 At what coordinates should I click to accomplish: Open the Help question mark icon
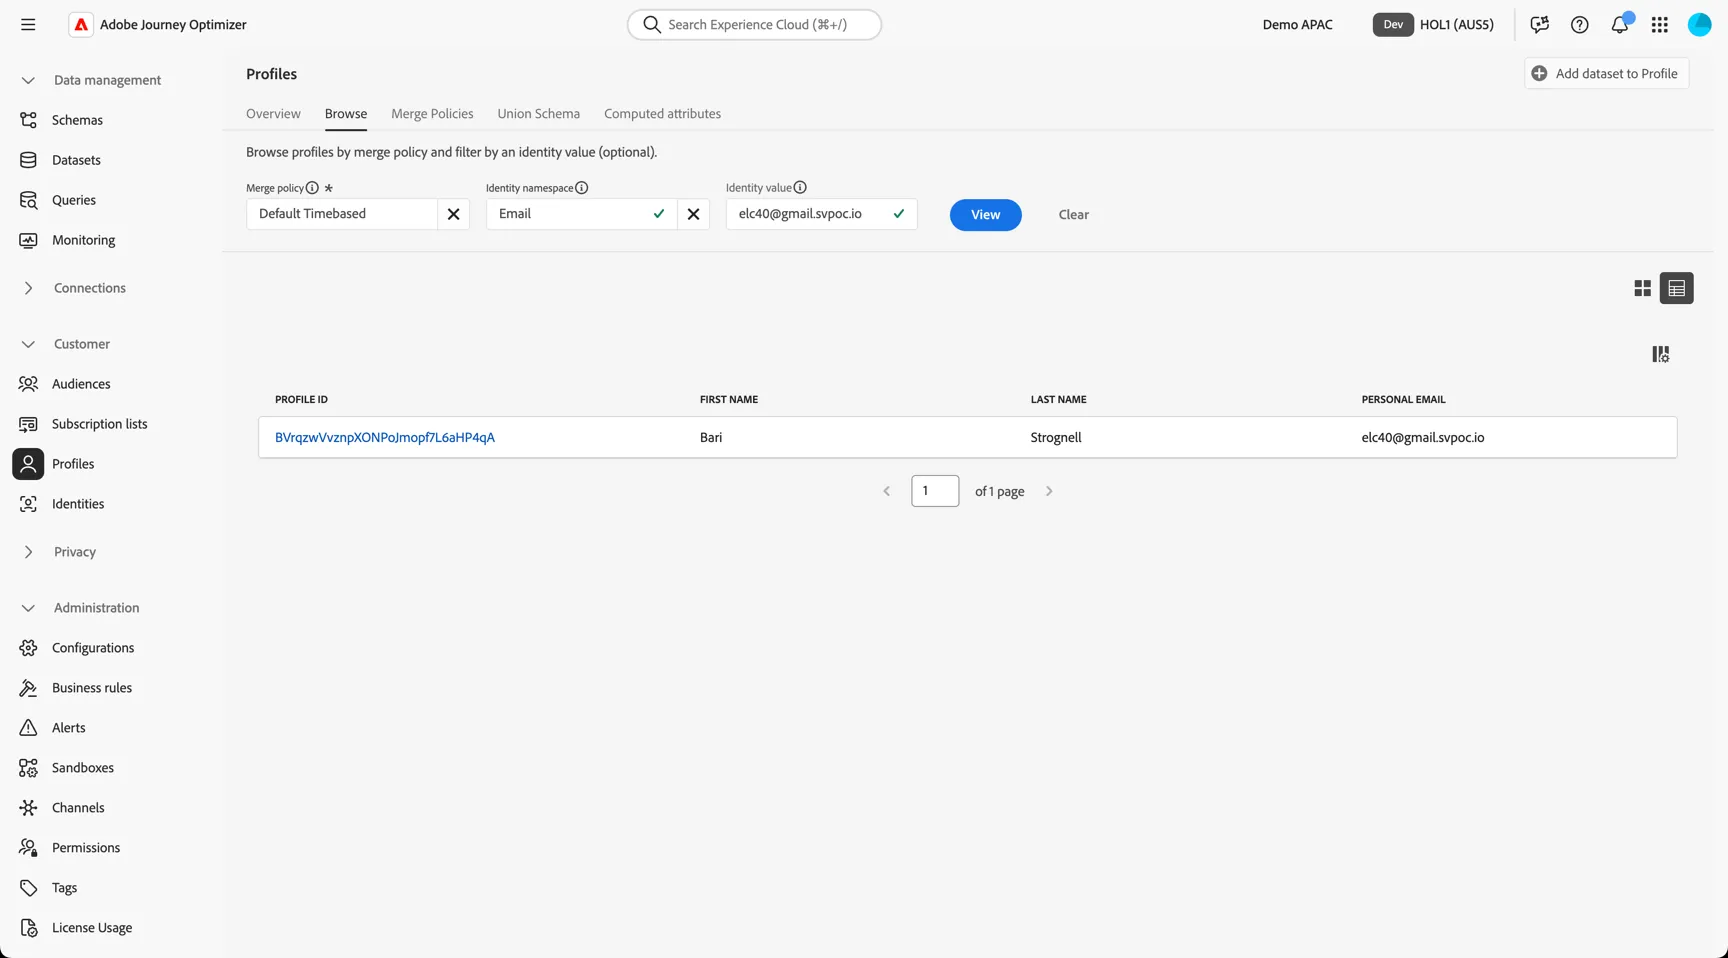(1580, 25)
